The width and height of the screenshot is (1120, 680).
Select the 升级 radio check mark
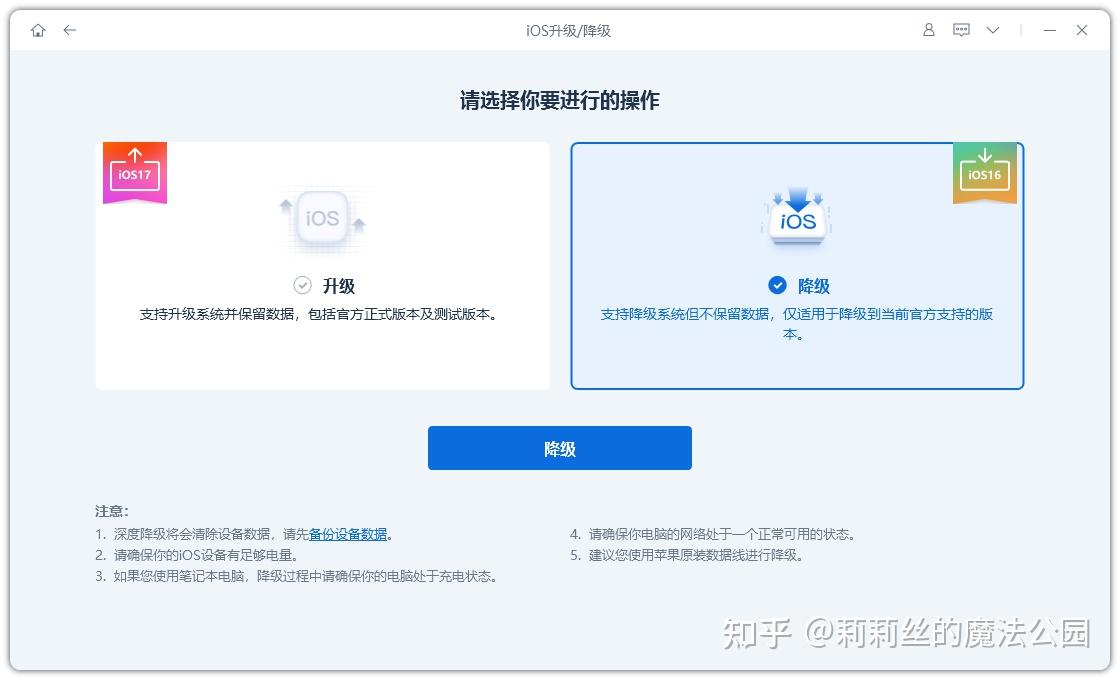(x=302, y=286)
